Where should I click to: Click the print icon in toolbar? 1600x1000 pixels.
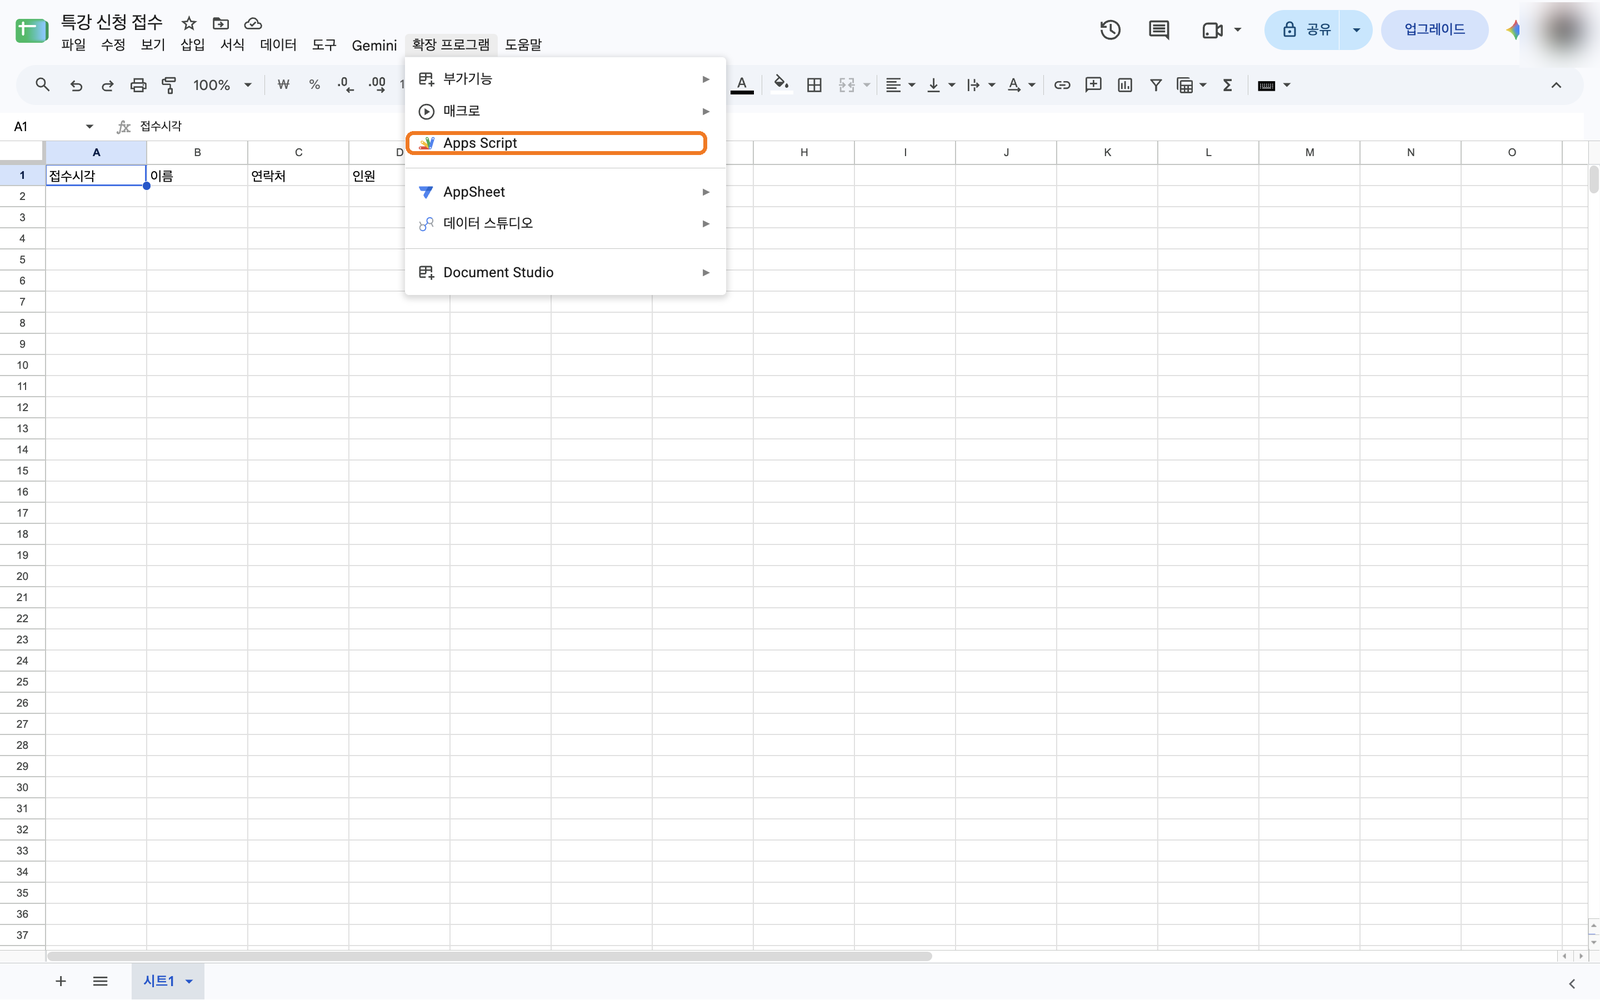click(x=138, y=85)
